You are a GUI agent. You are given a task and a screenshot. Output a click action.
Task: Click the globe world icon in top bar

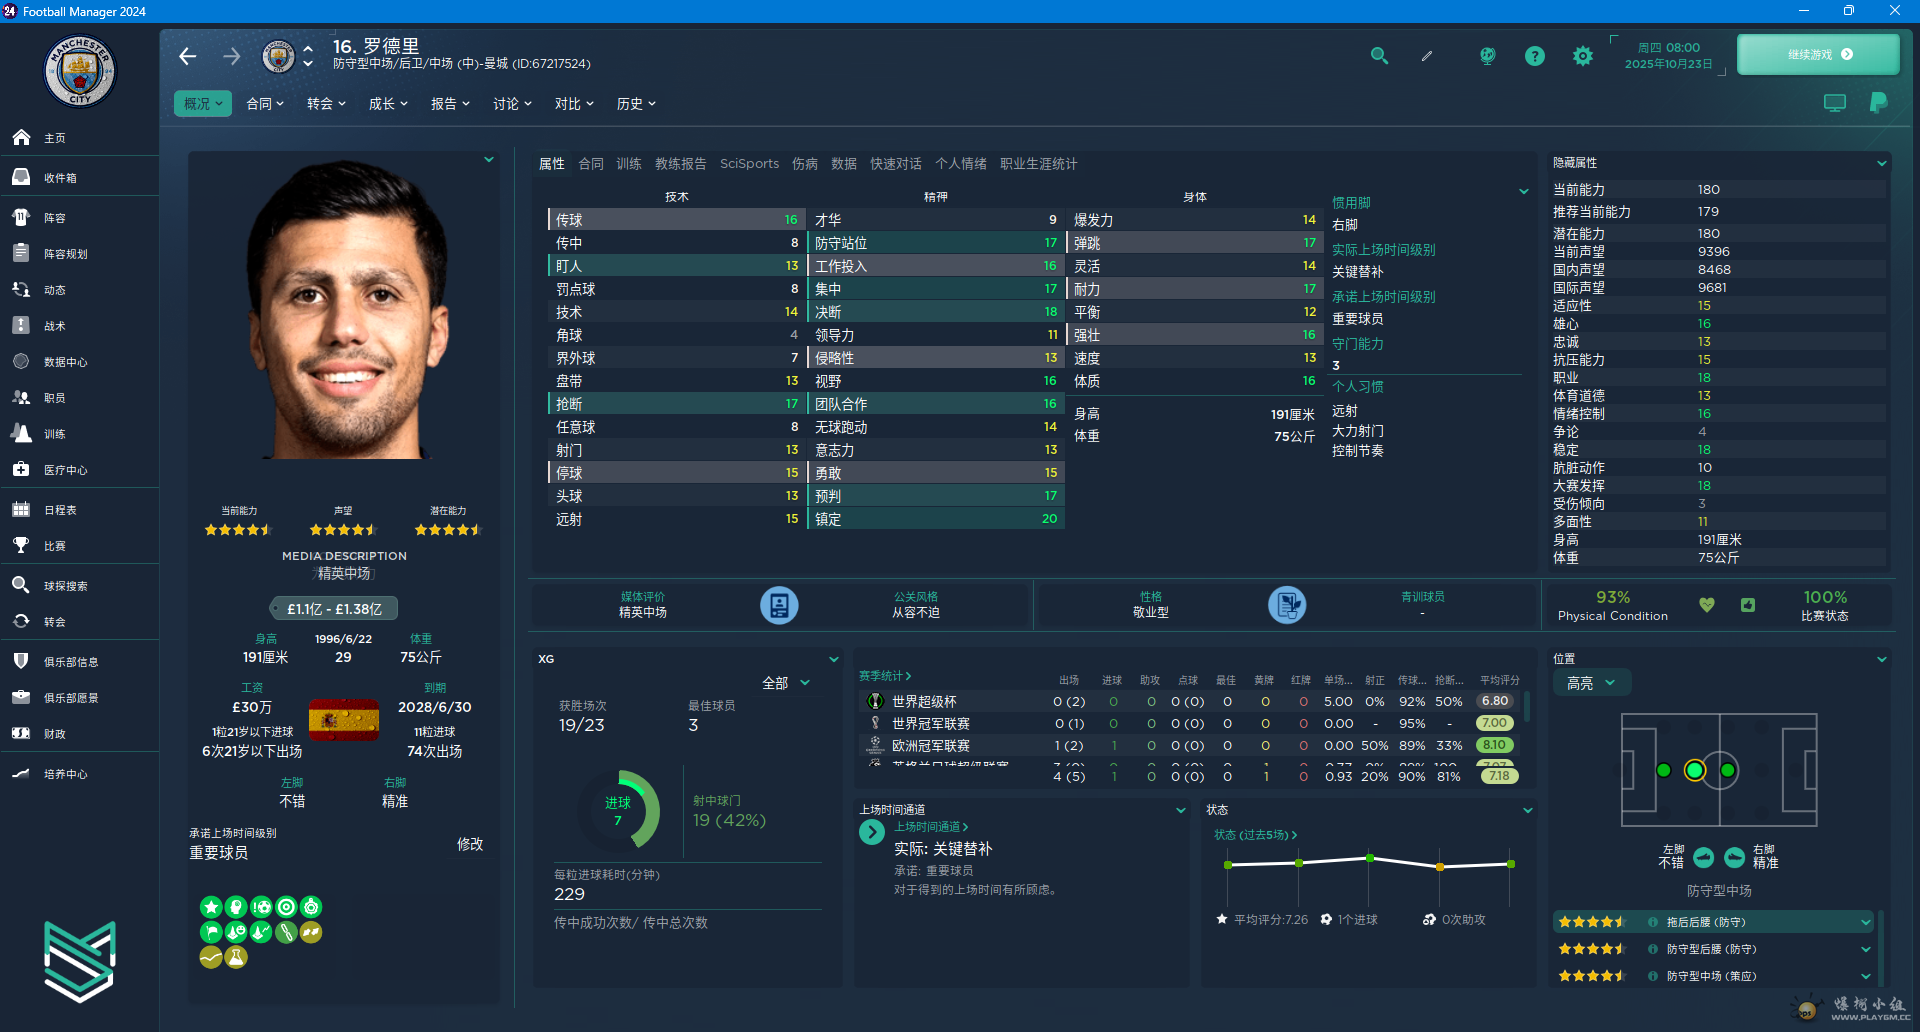click(x=1488, y=56)
